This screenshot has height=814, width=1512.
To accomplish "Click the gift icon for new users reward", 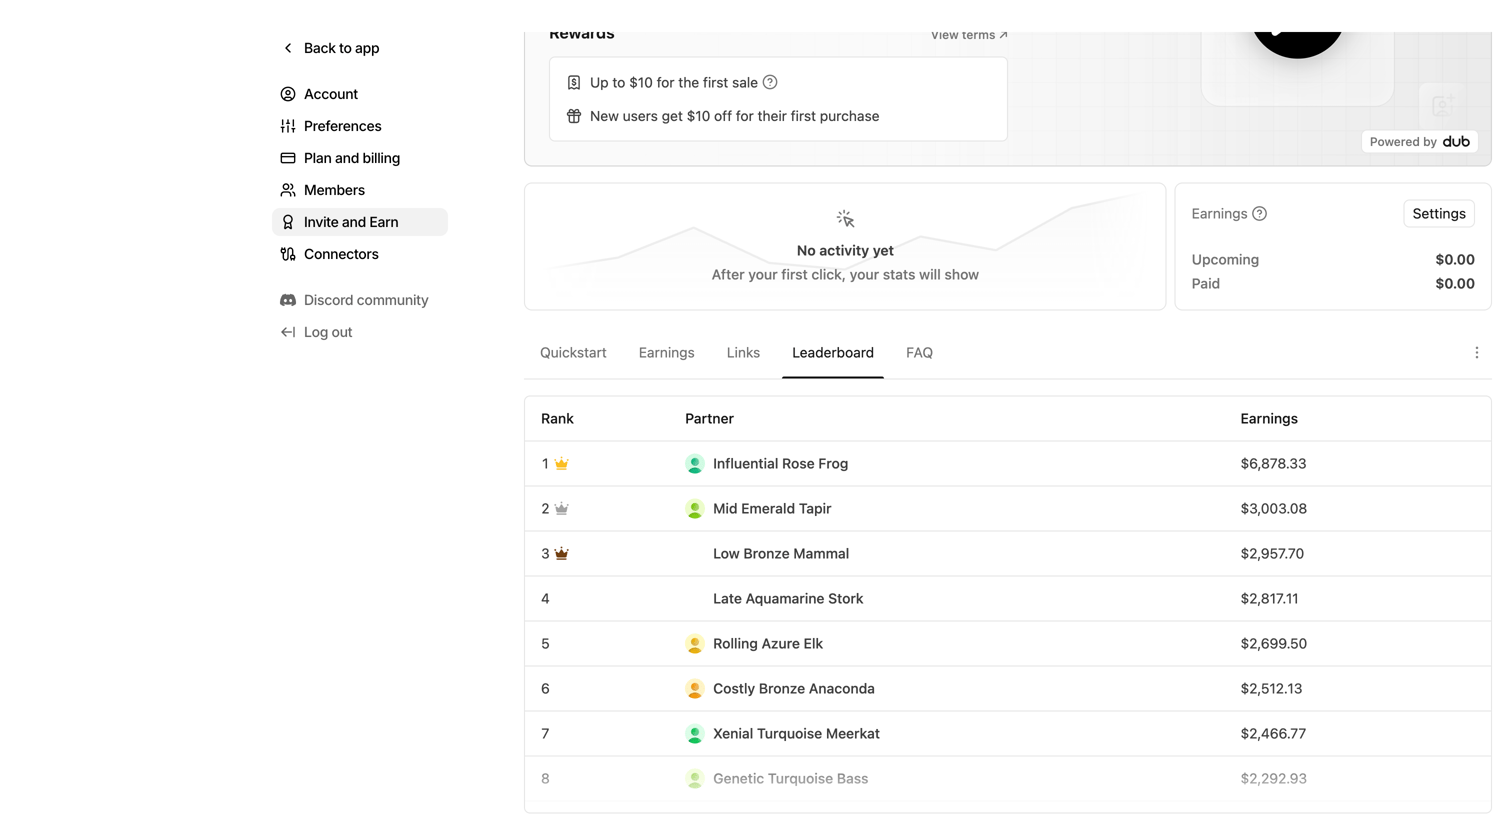I will (574, 116).
